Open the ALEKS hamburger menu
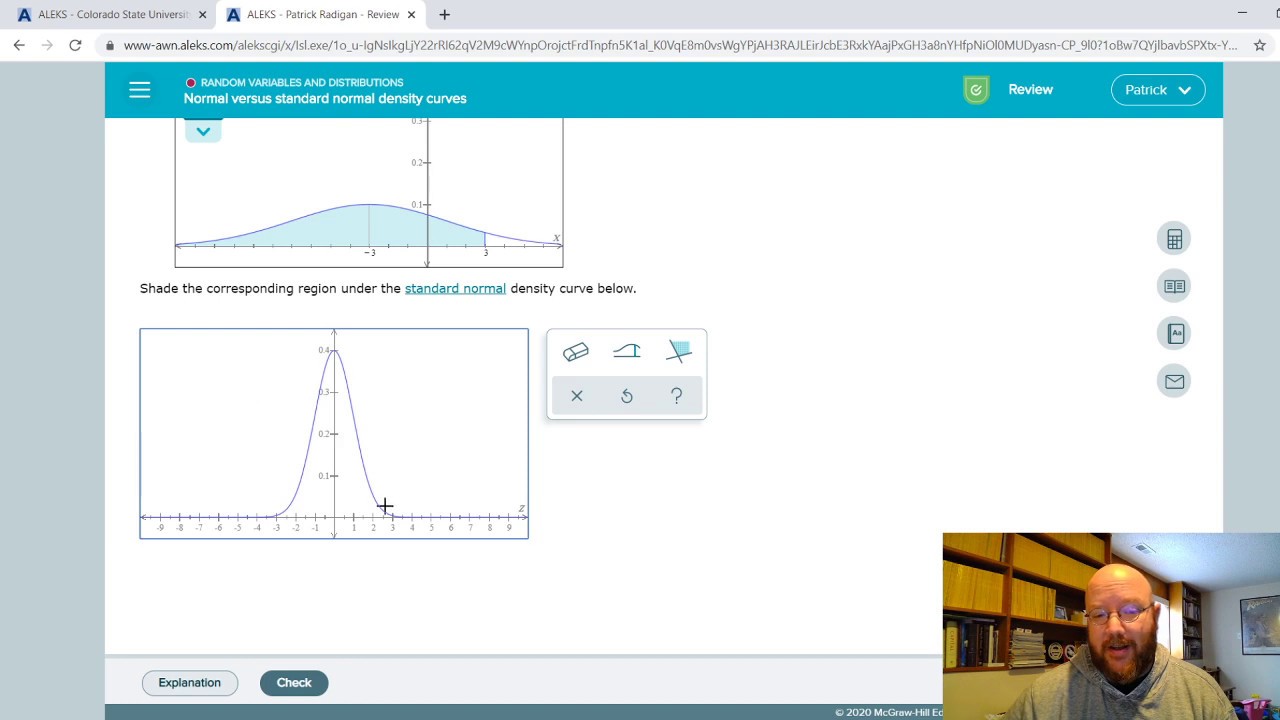The width and height of the screenshot is (1280, 720). coord(139,90)
